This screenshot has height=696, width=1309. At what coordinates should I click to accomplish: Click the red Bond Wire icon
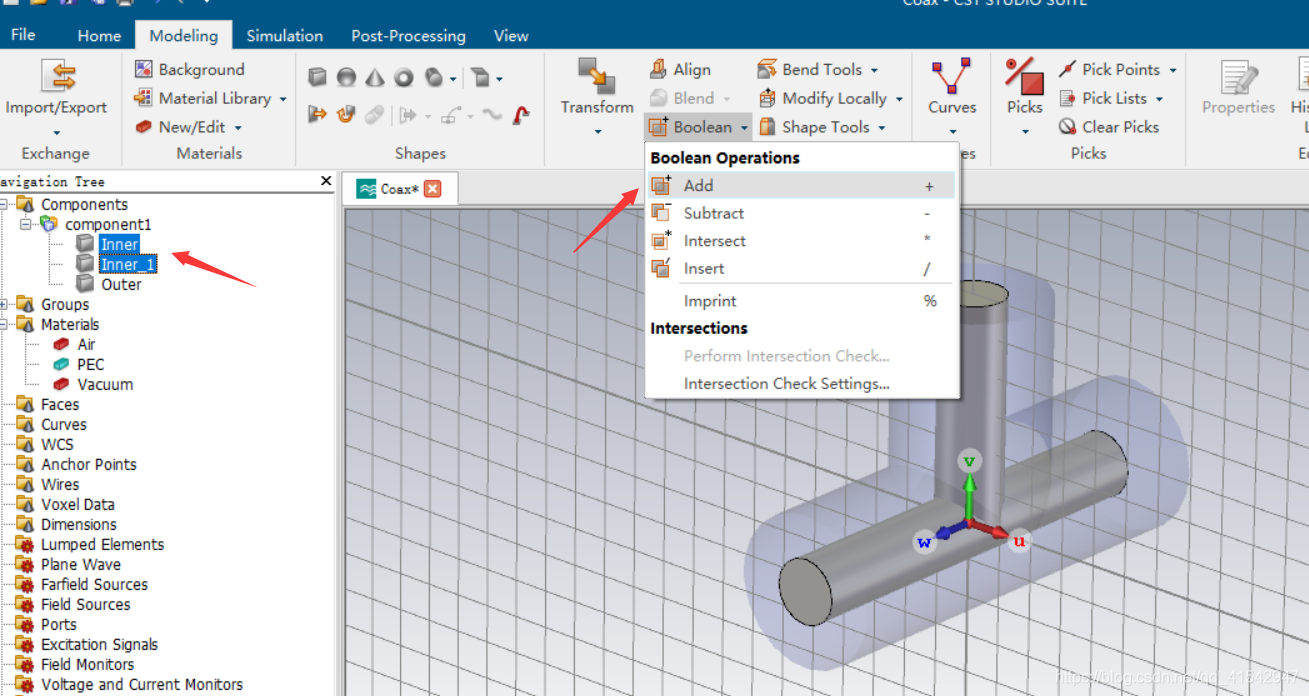tap(520, 115)
